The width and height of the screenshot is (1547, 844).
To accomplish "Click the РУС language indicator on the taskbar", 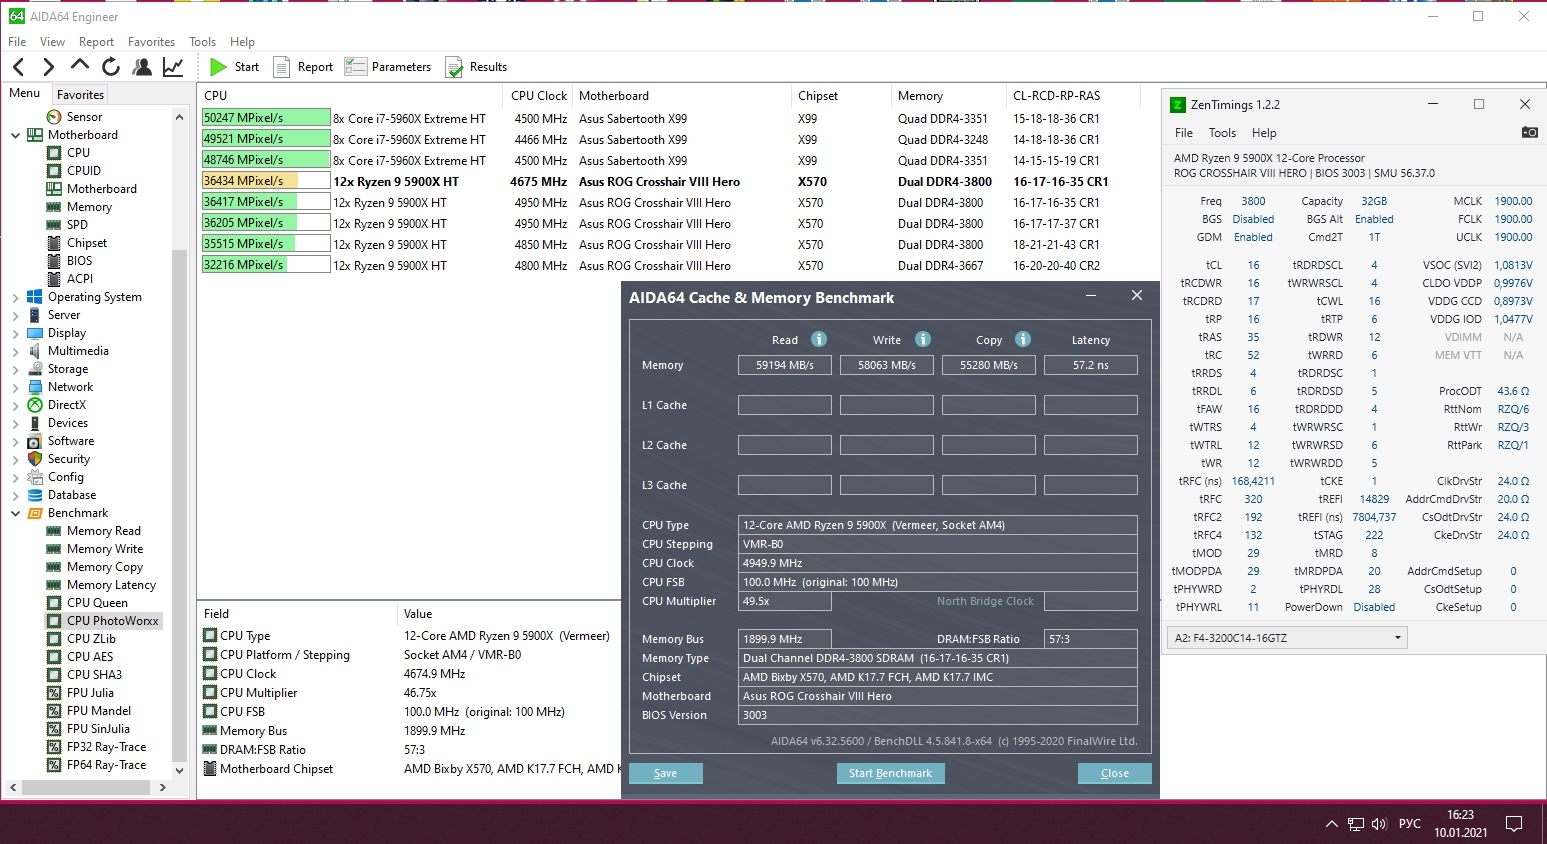I will [x=1410, y=824].
